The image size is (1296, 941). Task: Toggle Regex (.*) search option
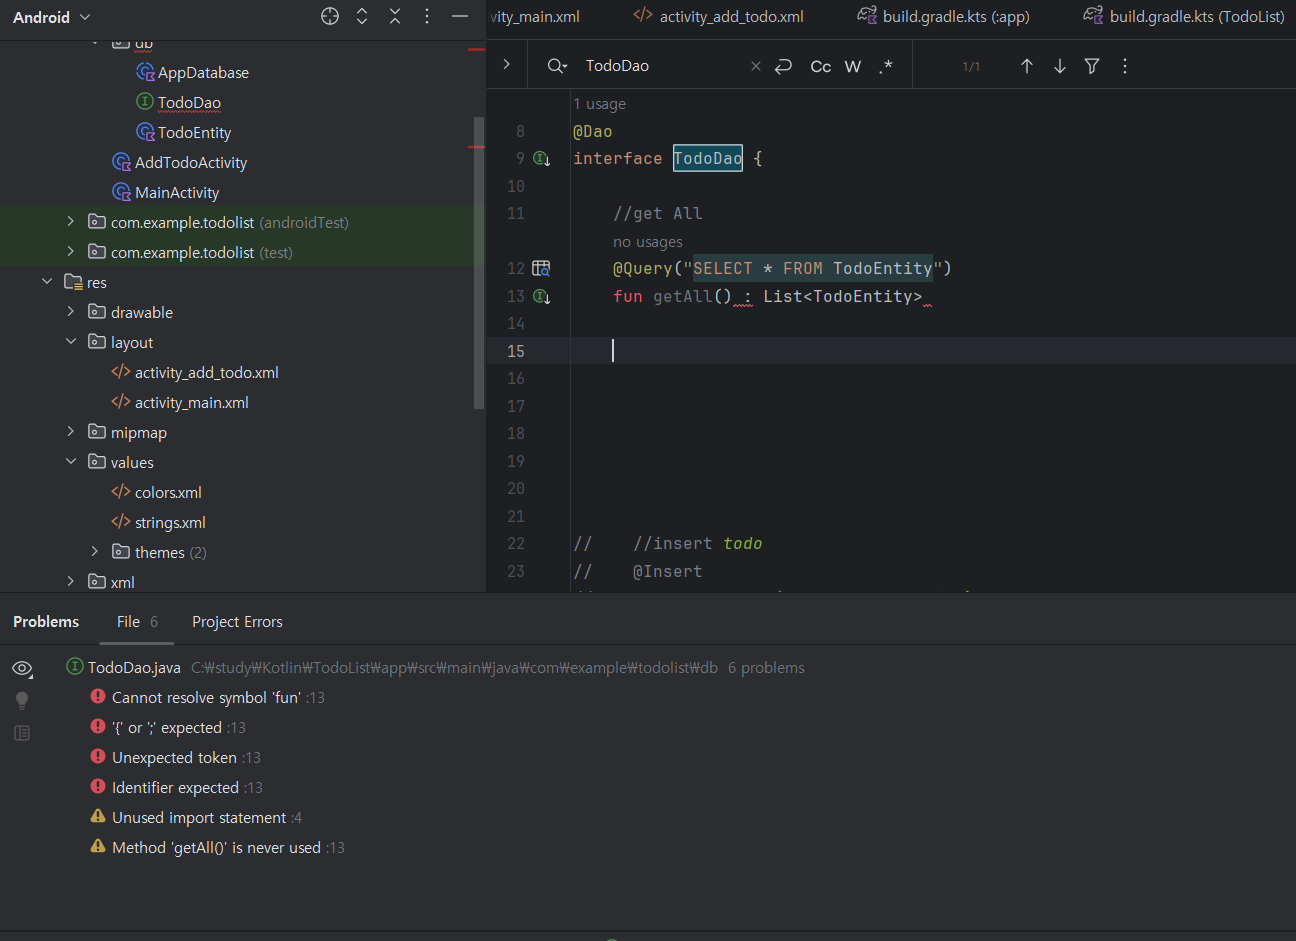pos(886,66)
